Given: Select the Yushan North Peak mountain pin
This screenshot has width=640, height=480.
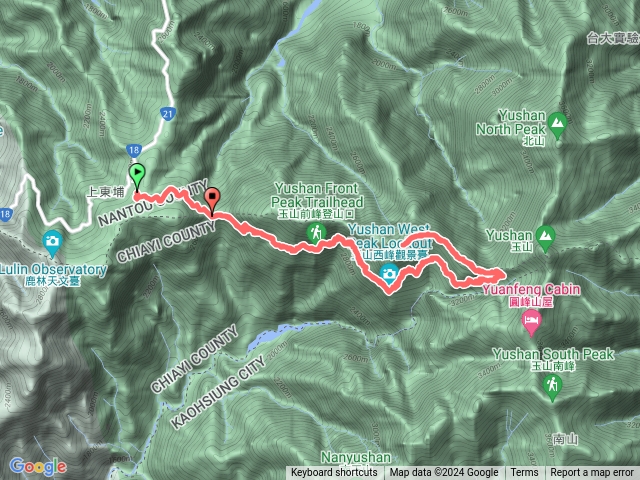Looking at the screenshot, I should (x=557, y=124).
